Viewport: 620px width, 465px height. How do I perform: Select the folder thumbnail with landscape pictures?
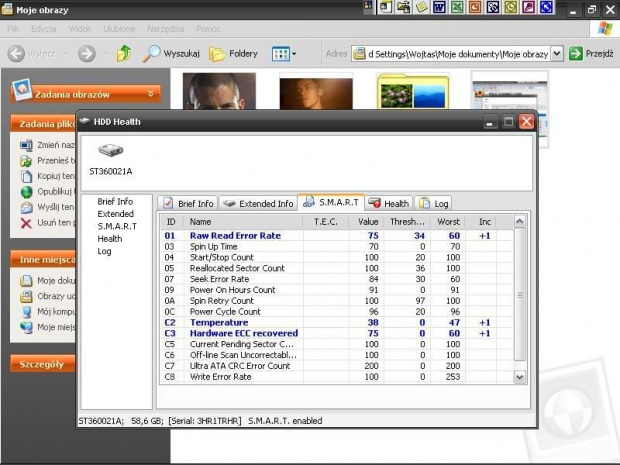click(x=413, y=91)
